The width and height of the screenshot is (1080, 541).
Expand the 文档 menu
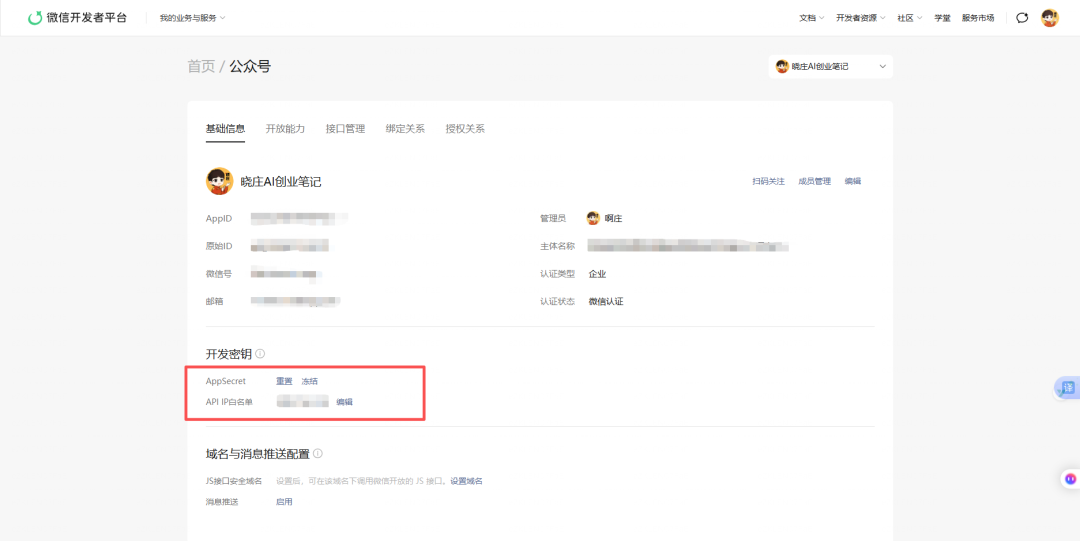click(x=811, y=18)
